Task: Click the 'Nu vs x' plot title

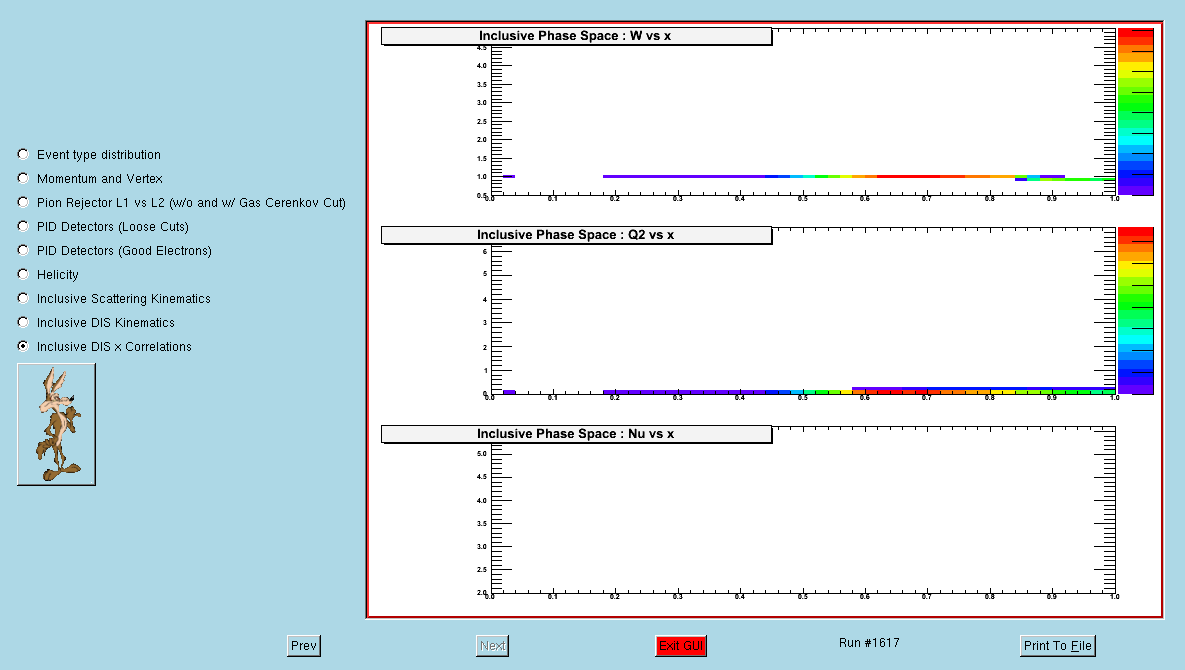Action: click(577, 434)
